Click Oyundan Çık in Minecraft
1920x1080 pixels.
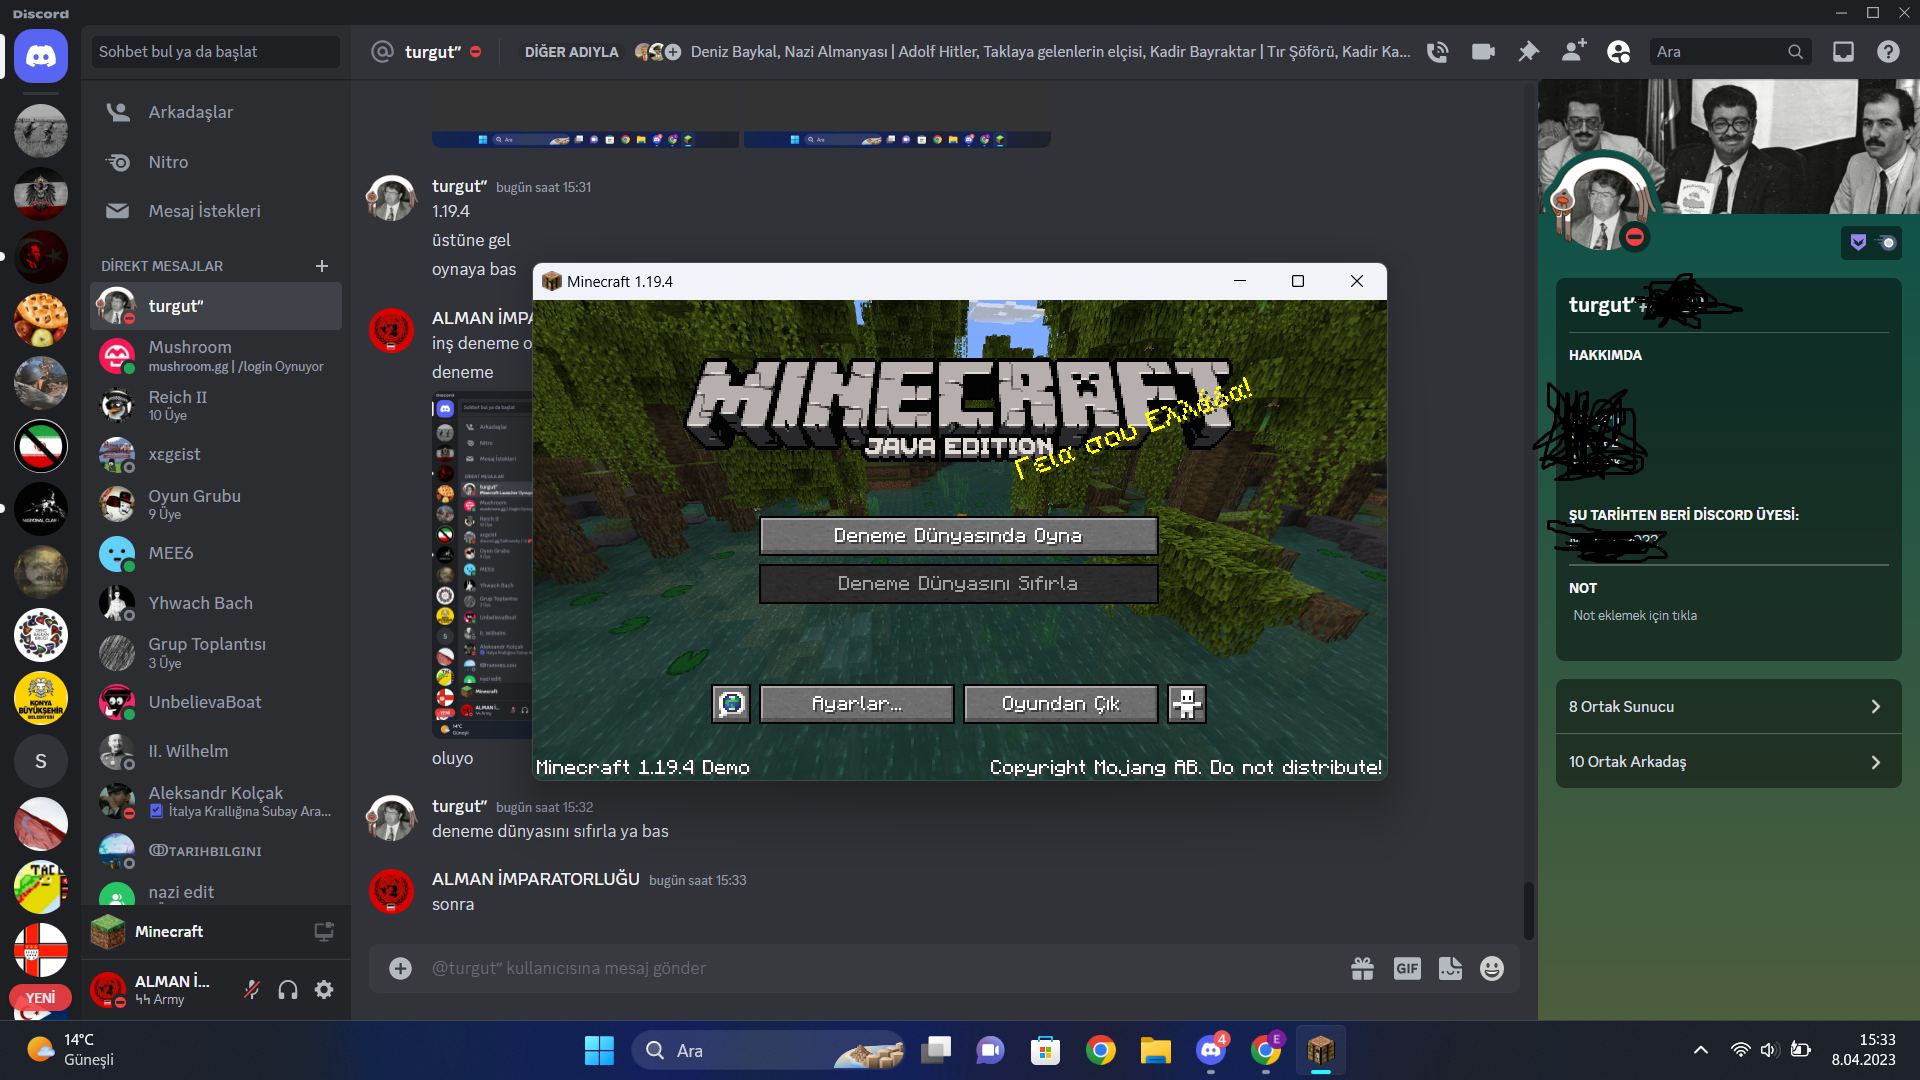[1060, 704]
